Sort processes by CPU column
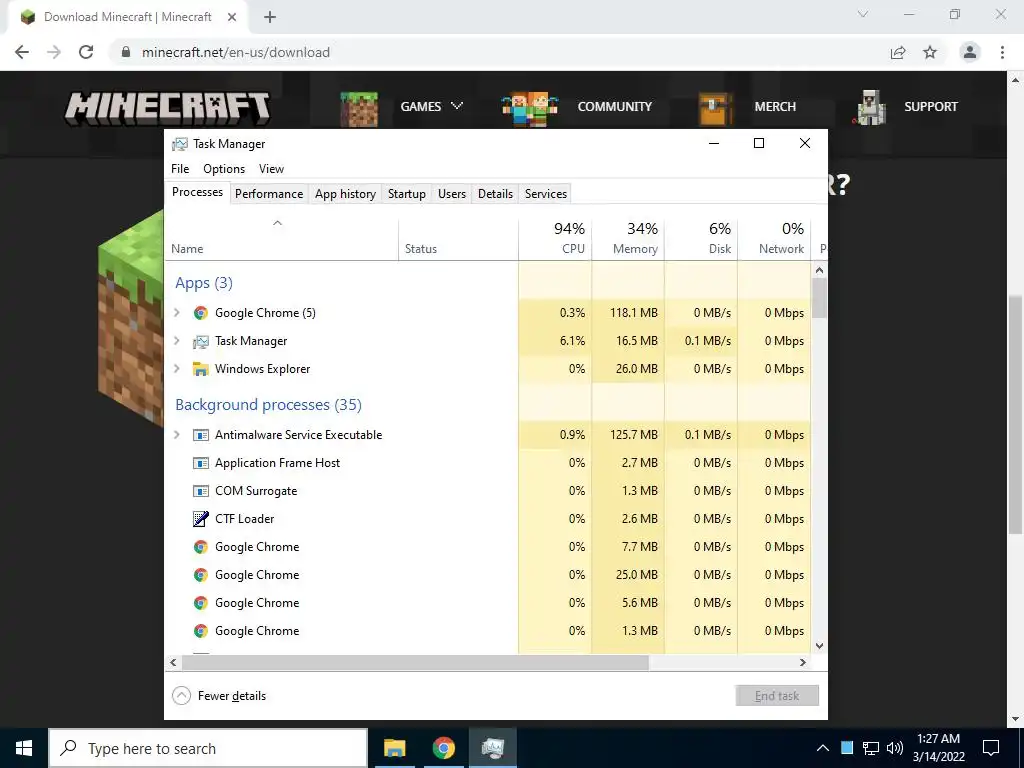1024x768 pixels. click(x=555, y=239)
